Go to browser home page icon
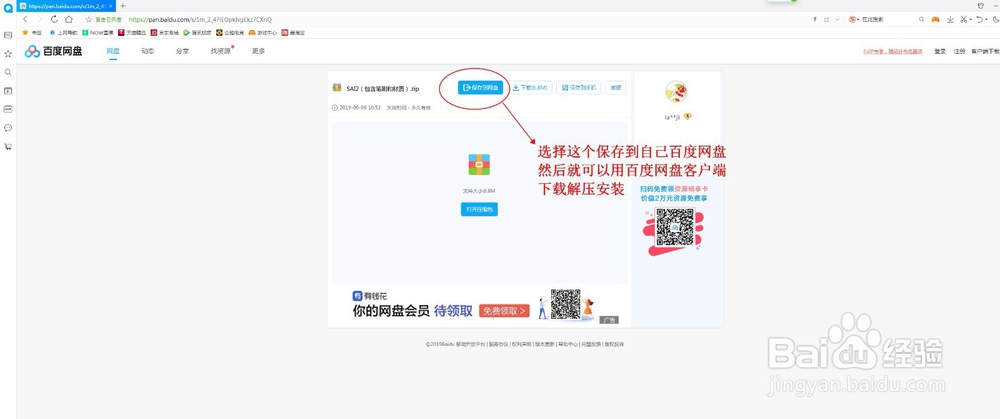1000x419 pixels. (x=68, y=20)
